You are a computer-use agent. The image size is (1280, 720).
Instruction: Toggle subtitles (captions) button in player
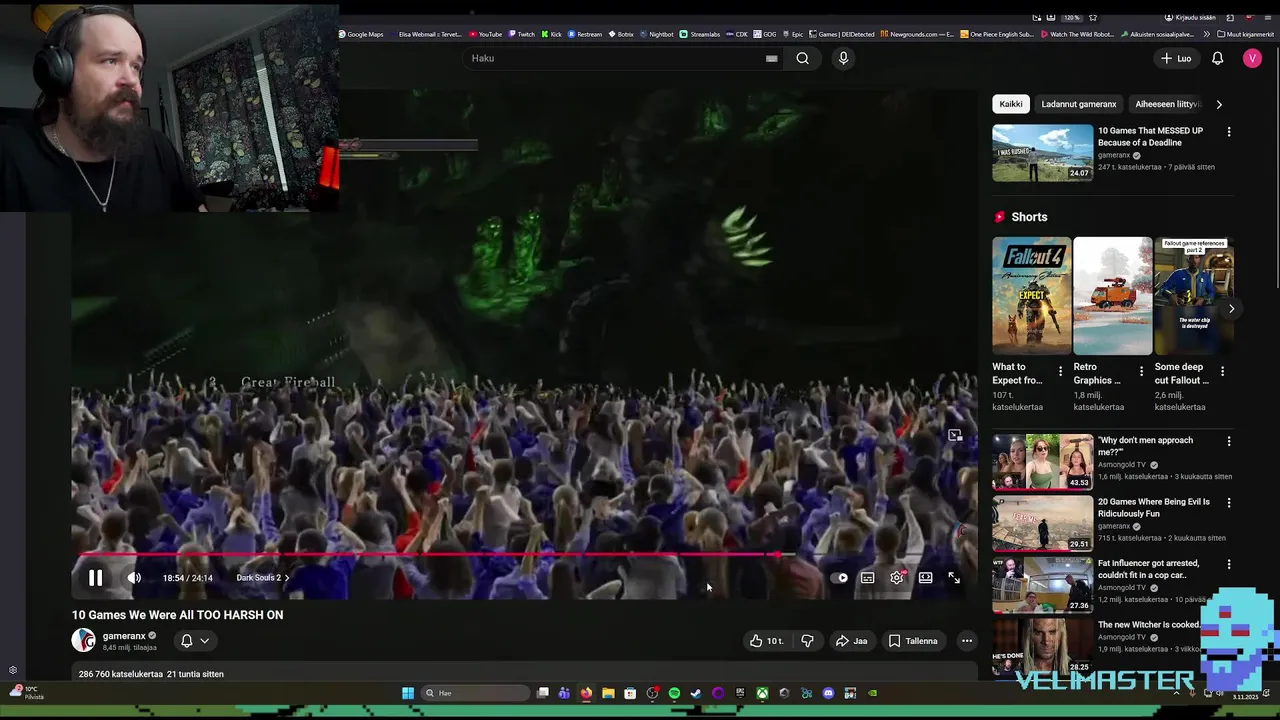(x=868, y=578)
